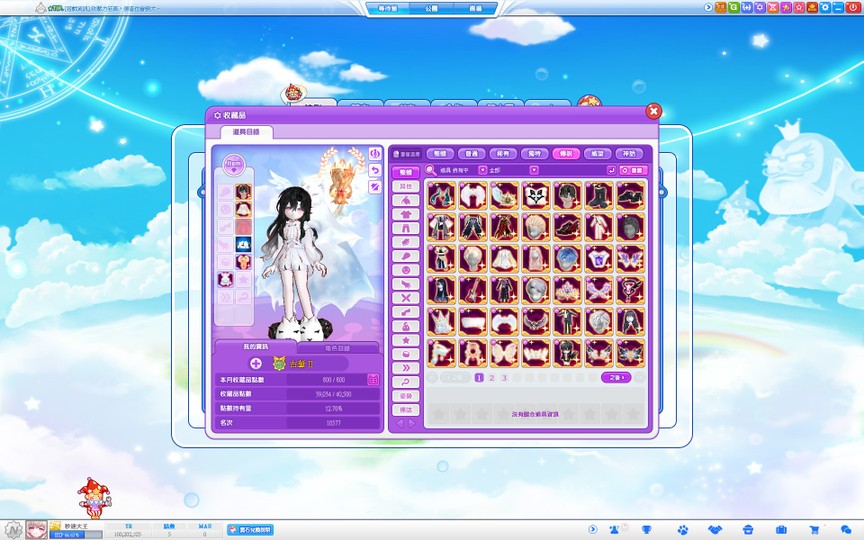
Task: Click the undo arrow beside character preview
Action: pos(375,170)
